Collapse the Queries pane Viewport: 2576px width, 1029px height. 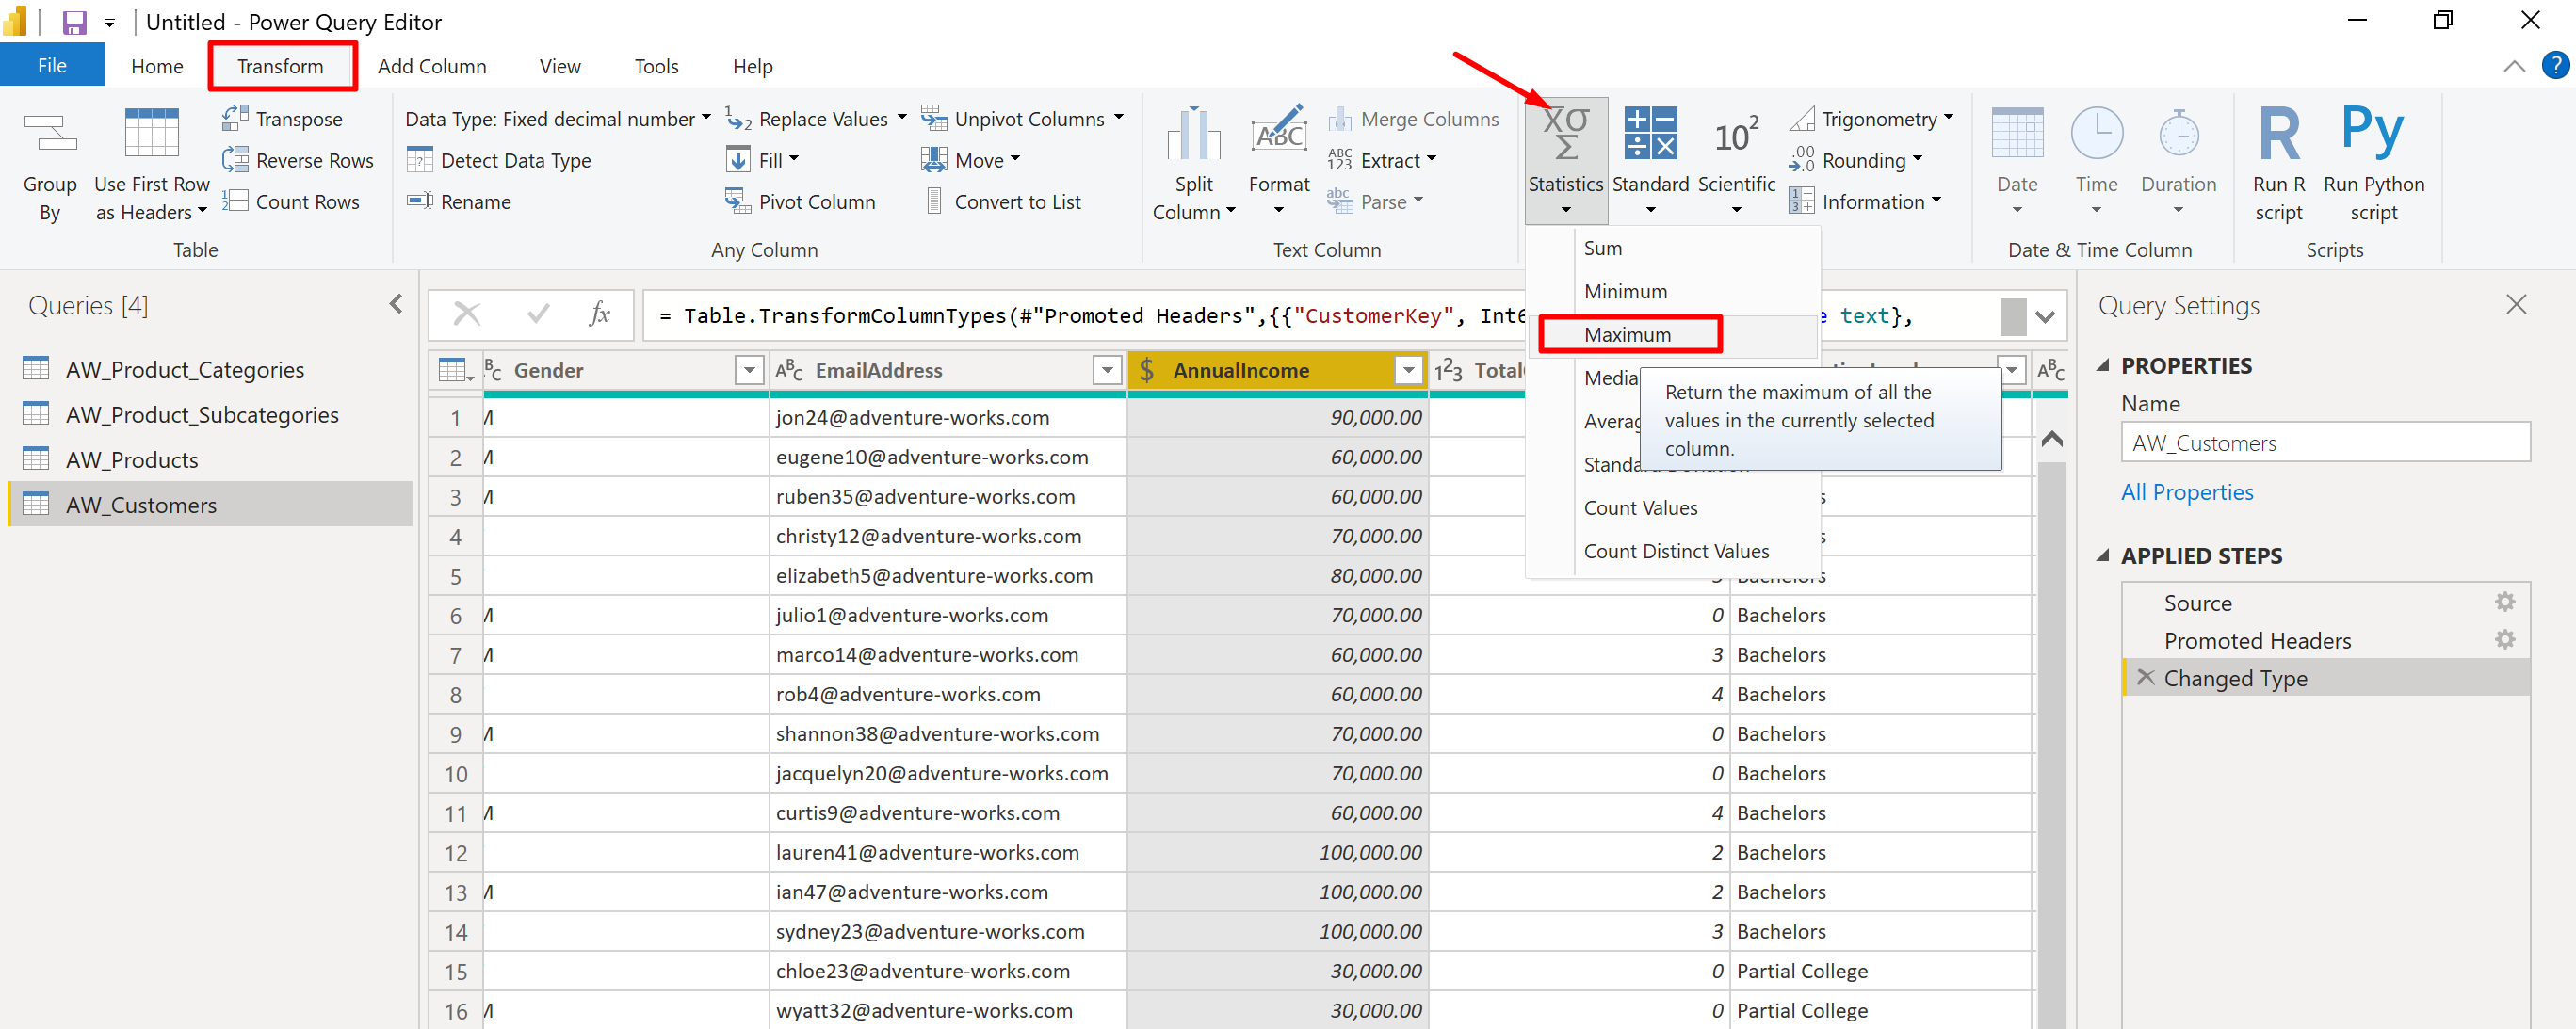pyautogui.click(x=396, y=304)
